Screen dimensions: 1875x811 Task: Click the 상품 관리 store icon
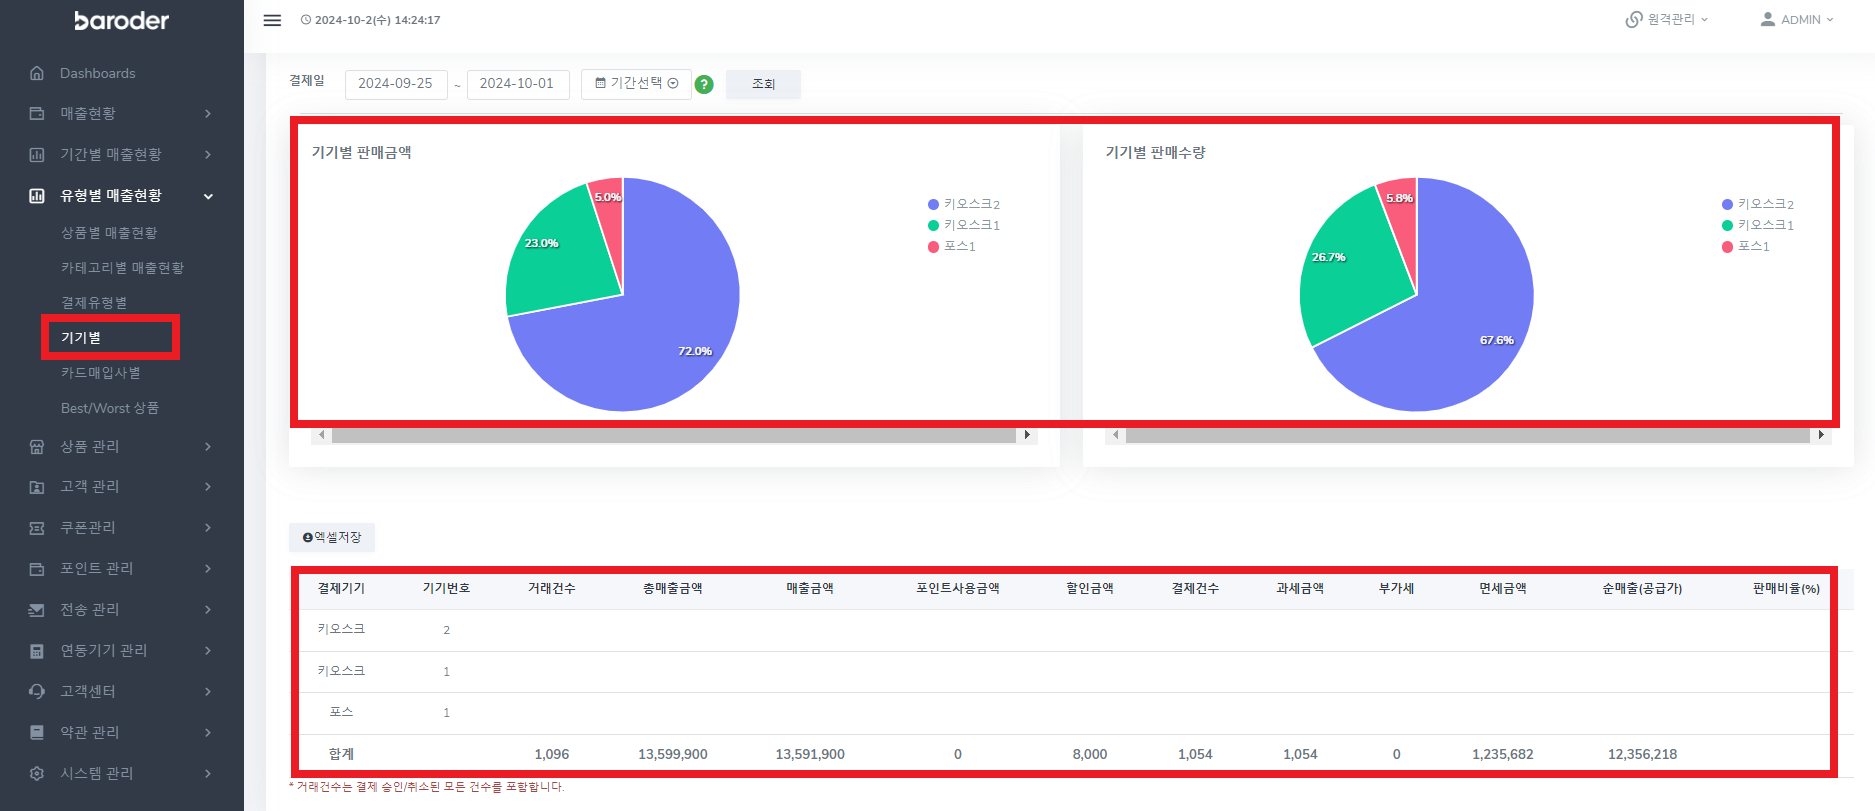pos(37,446)
